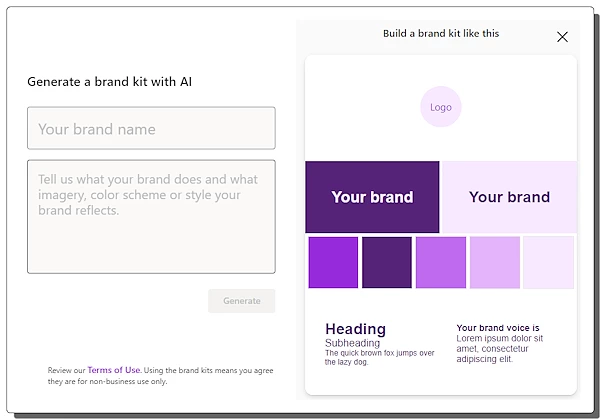Click the "Your brand name" input field

151,129
